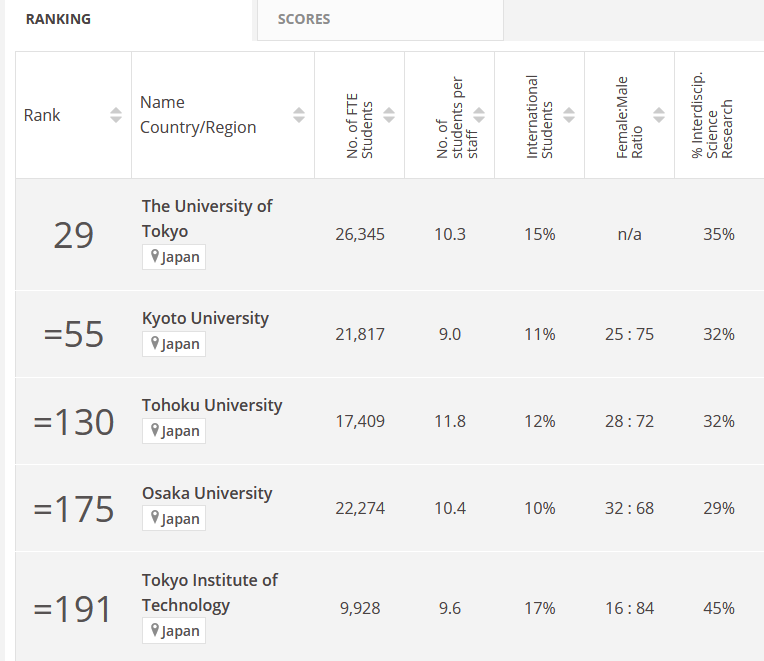Sort by students per staff arrows

tap(479, 115)
